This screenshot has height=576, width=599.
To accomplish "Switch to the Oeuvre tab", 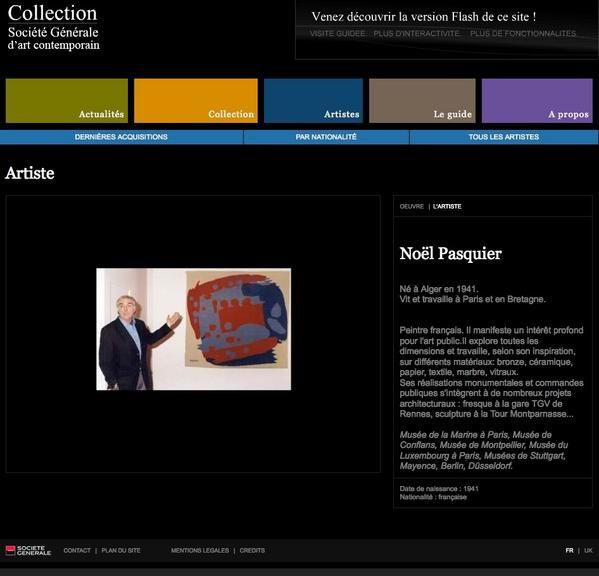I will click(411, 207).
